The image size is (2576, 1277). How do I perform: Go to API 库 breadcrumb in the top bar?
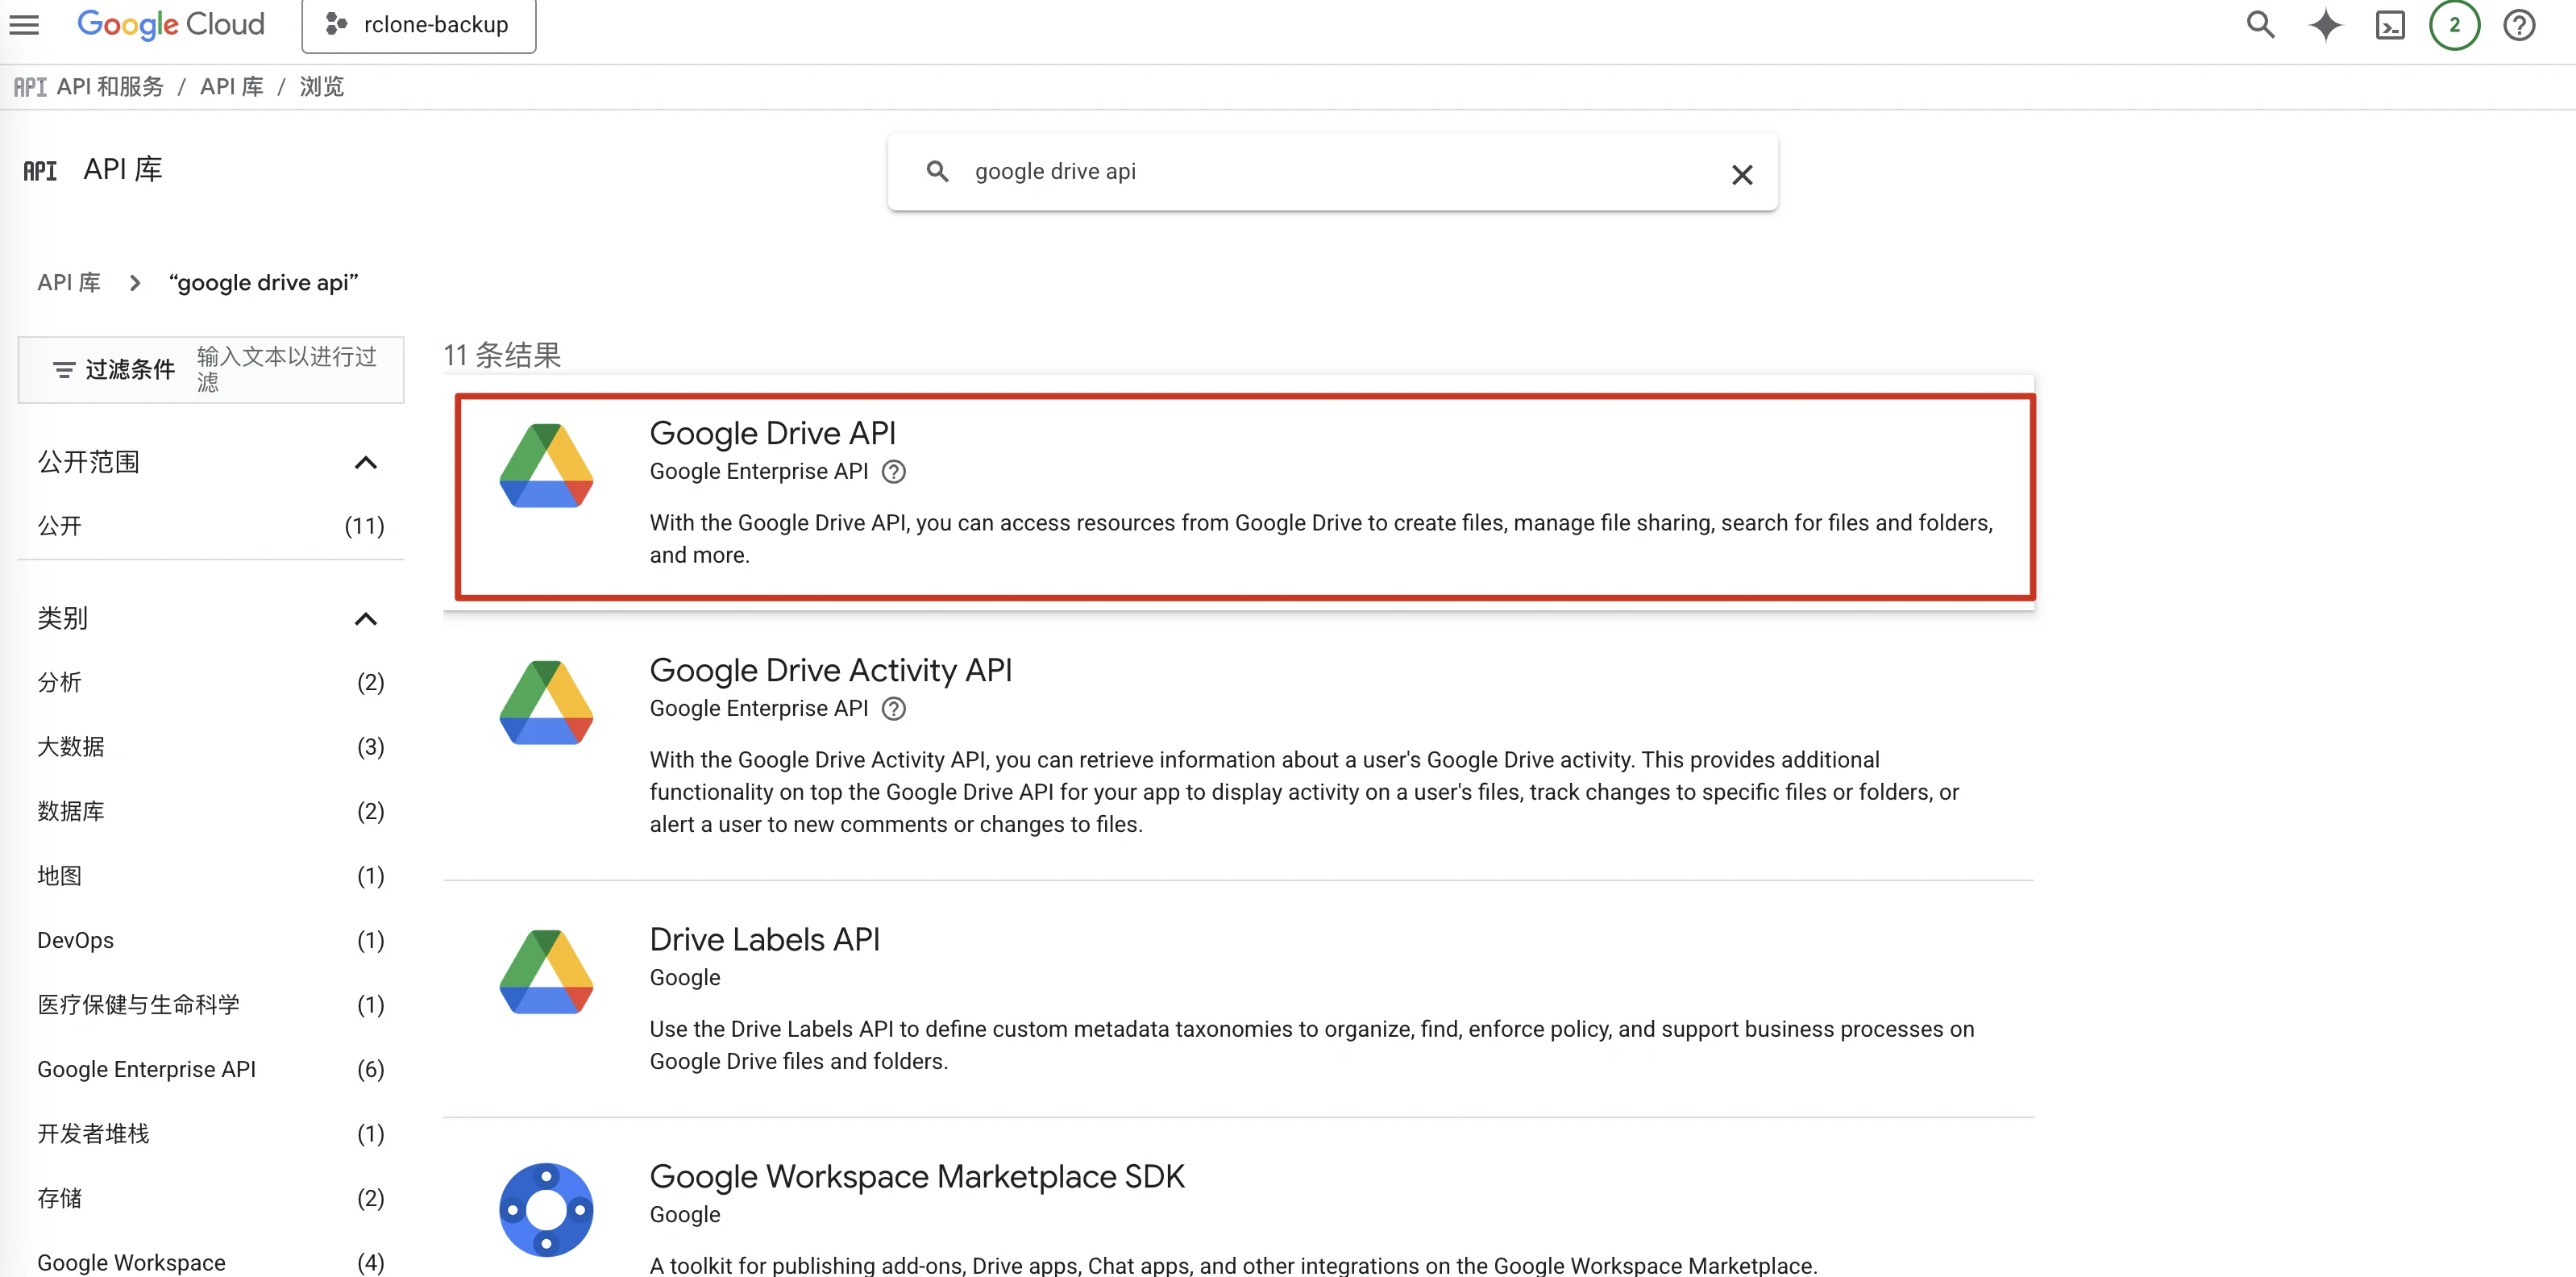pos(232,87)
